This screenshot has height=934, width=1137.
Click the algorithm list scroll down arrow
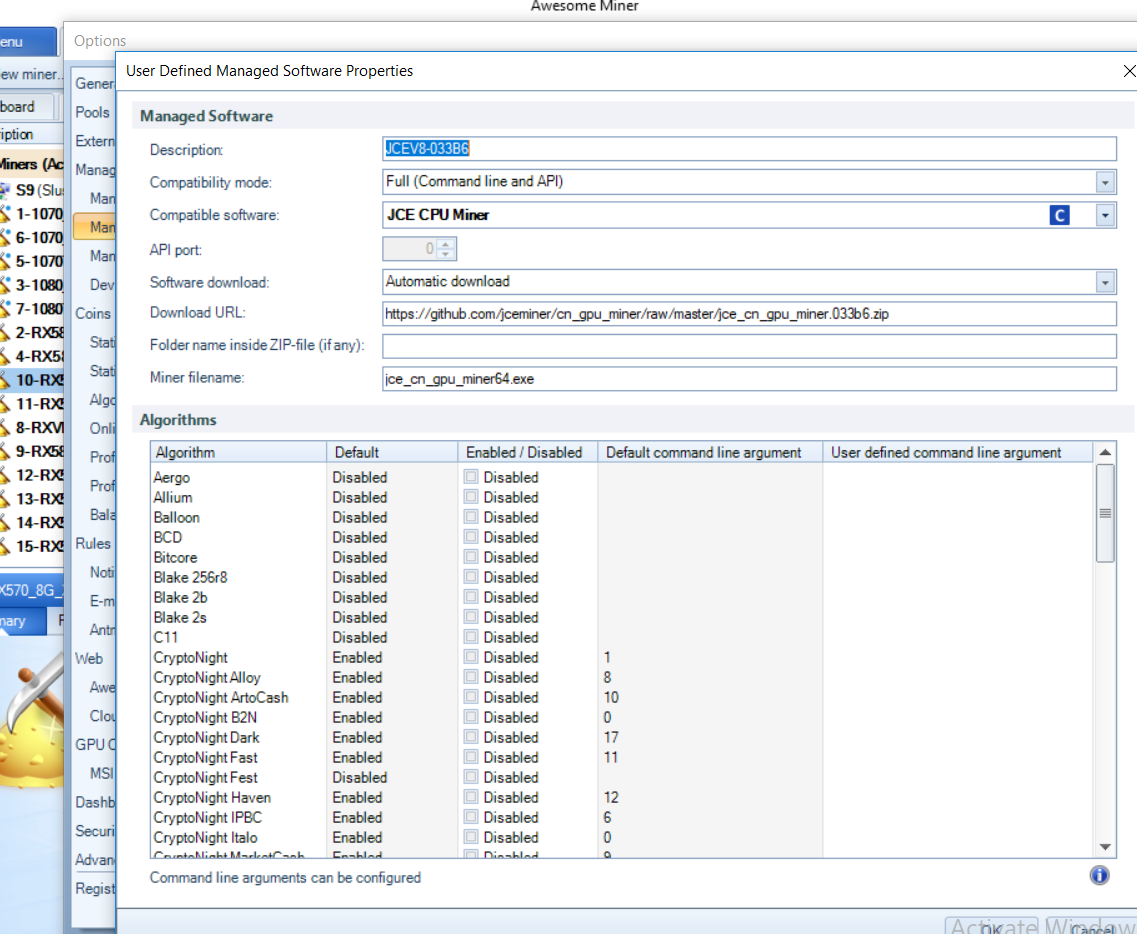[1104, 847]
